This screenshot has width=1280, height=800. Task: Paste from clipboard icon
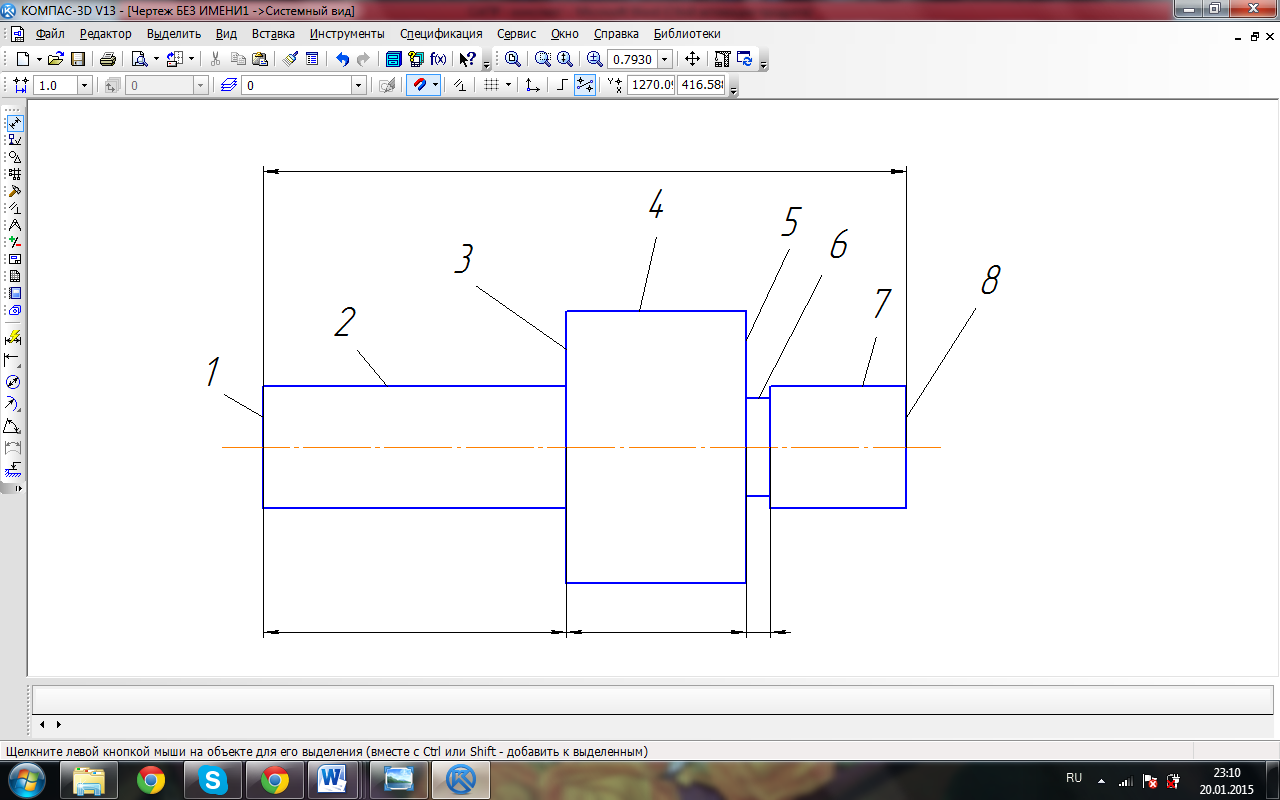click(x=260, y=59)
